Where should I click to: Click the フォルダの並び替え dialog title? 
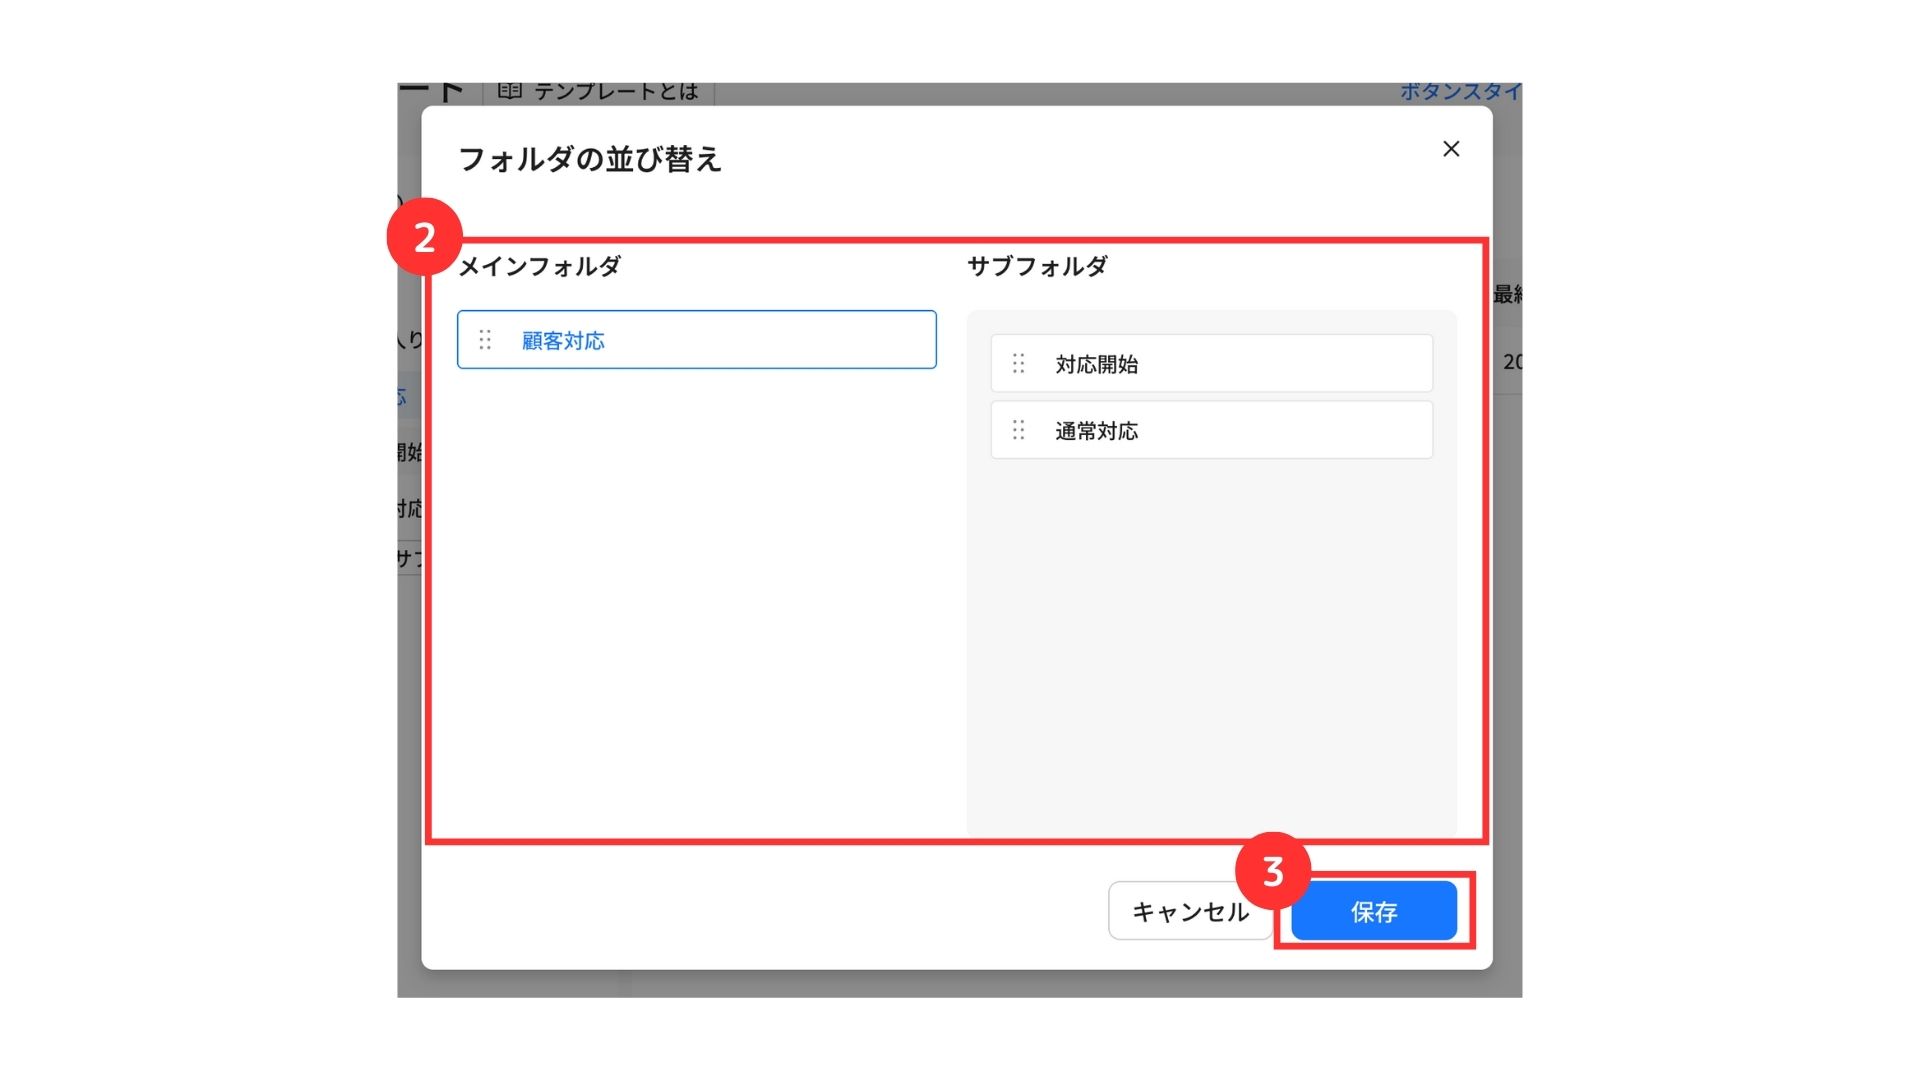pyautogui.click(x=590, y=159)
